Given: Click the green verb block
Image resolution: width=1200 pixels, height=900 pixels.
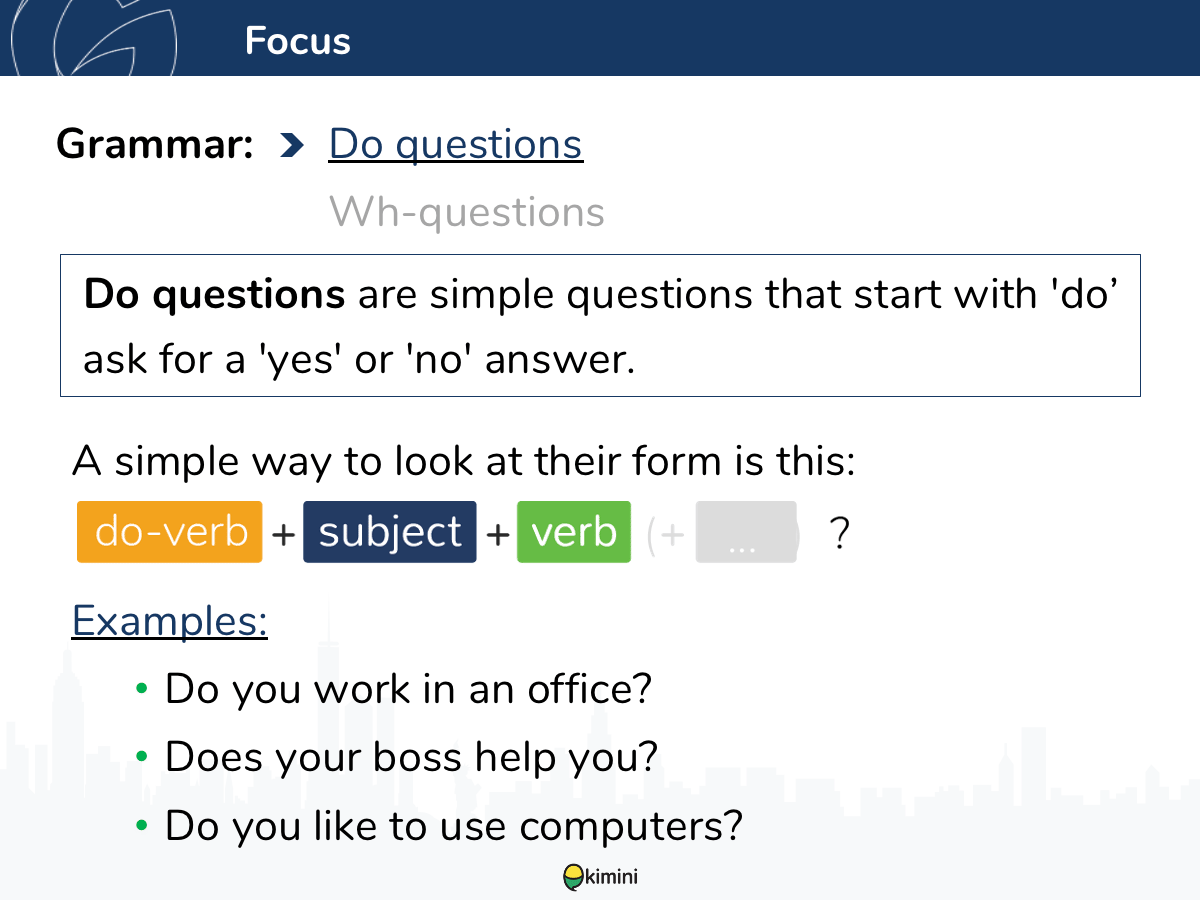Looking at the screenshot, I should 574,532.
